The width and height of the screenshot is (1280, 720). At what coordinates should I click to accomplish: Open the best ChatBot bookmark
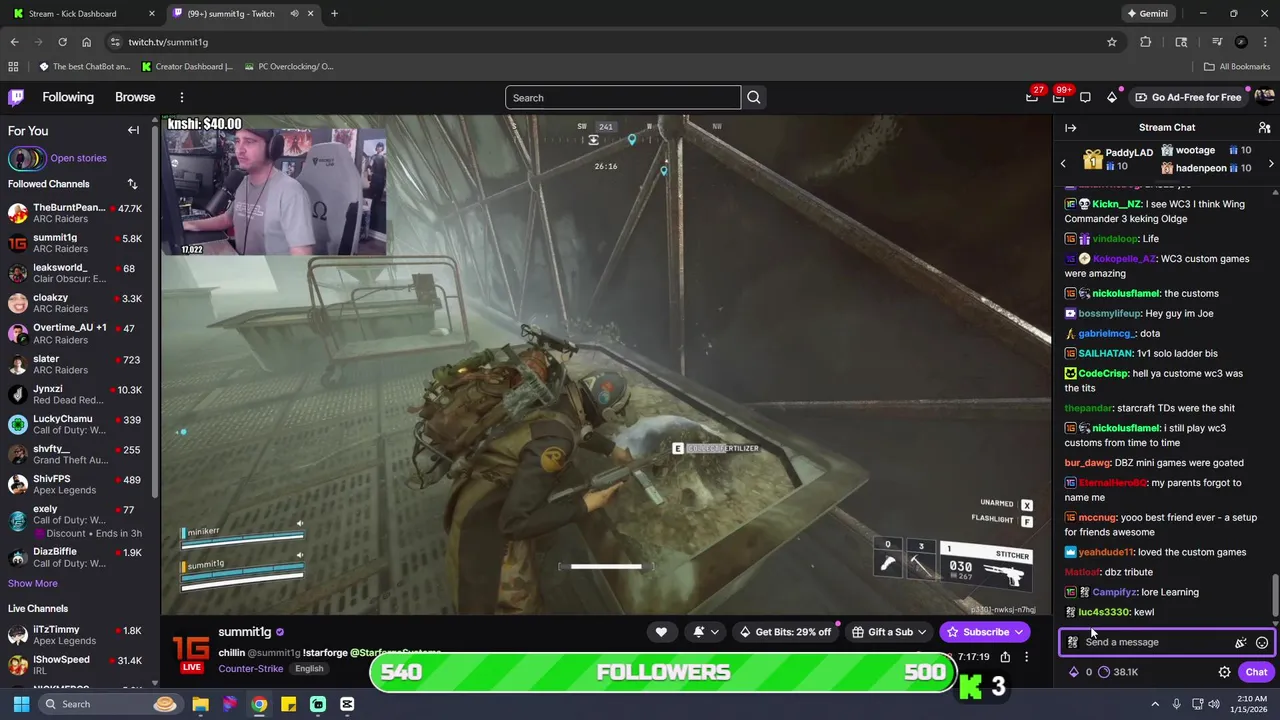[x=85, y=67]
